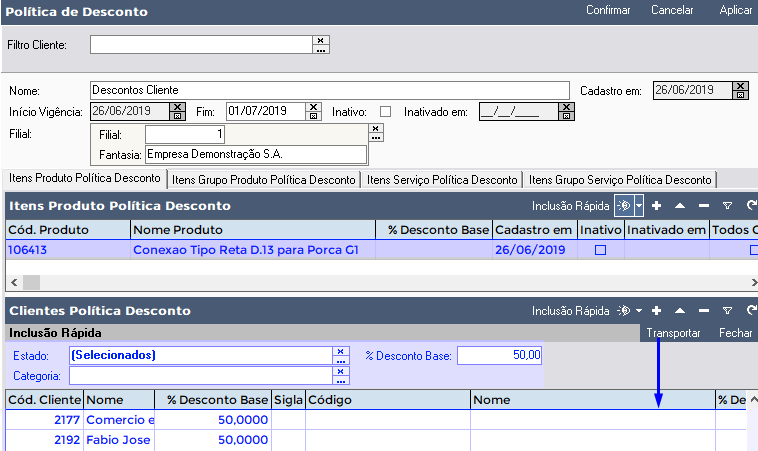Open Filial lookup via the ellipsis icon
Viewport: 758px width, 451px height.
coord(376,137)
